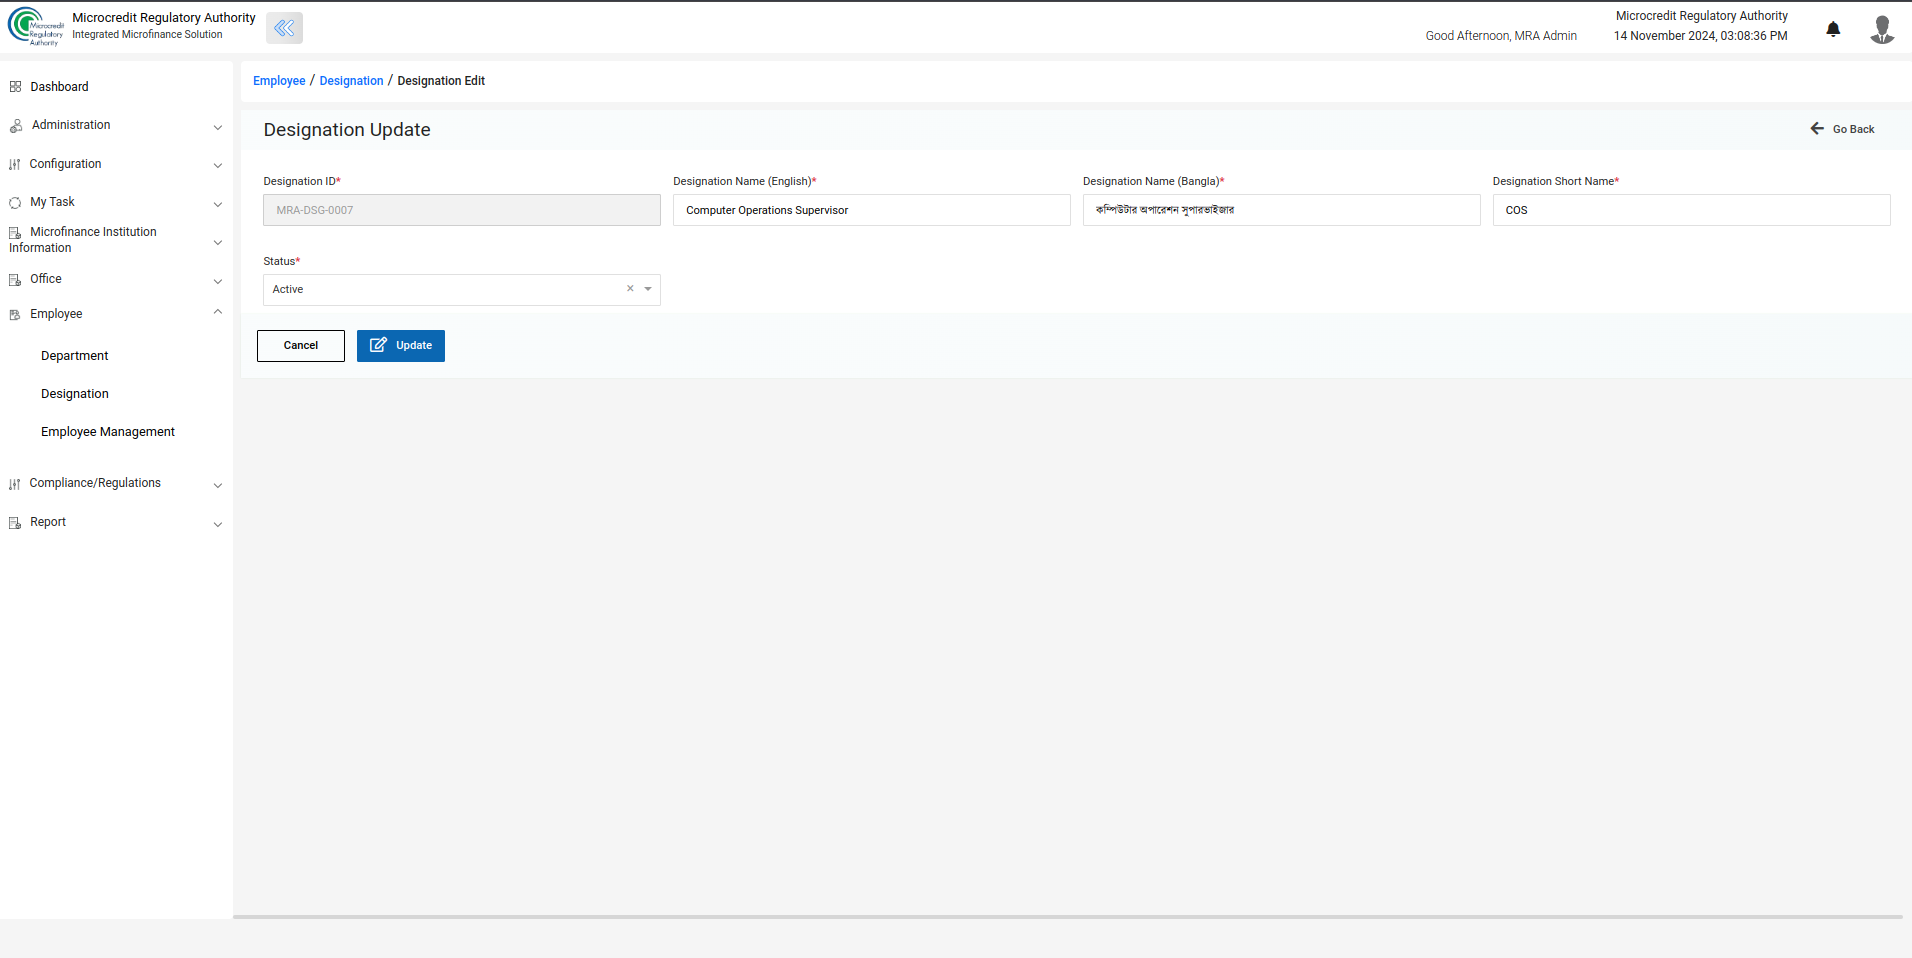Open Department submenu item
This screenshot has width=1912, height=958.
(x=75, y=356)
